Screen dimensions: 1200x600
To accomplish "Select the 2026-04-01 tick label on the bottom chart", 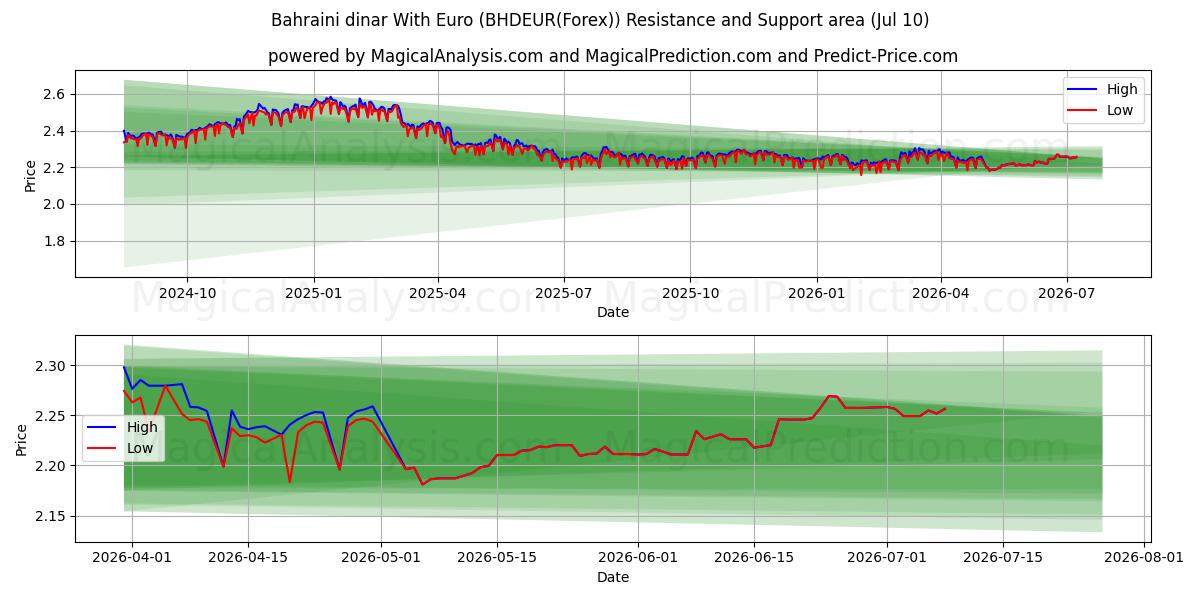I will (132, 558).
